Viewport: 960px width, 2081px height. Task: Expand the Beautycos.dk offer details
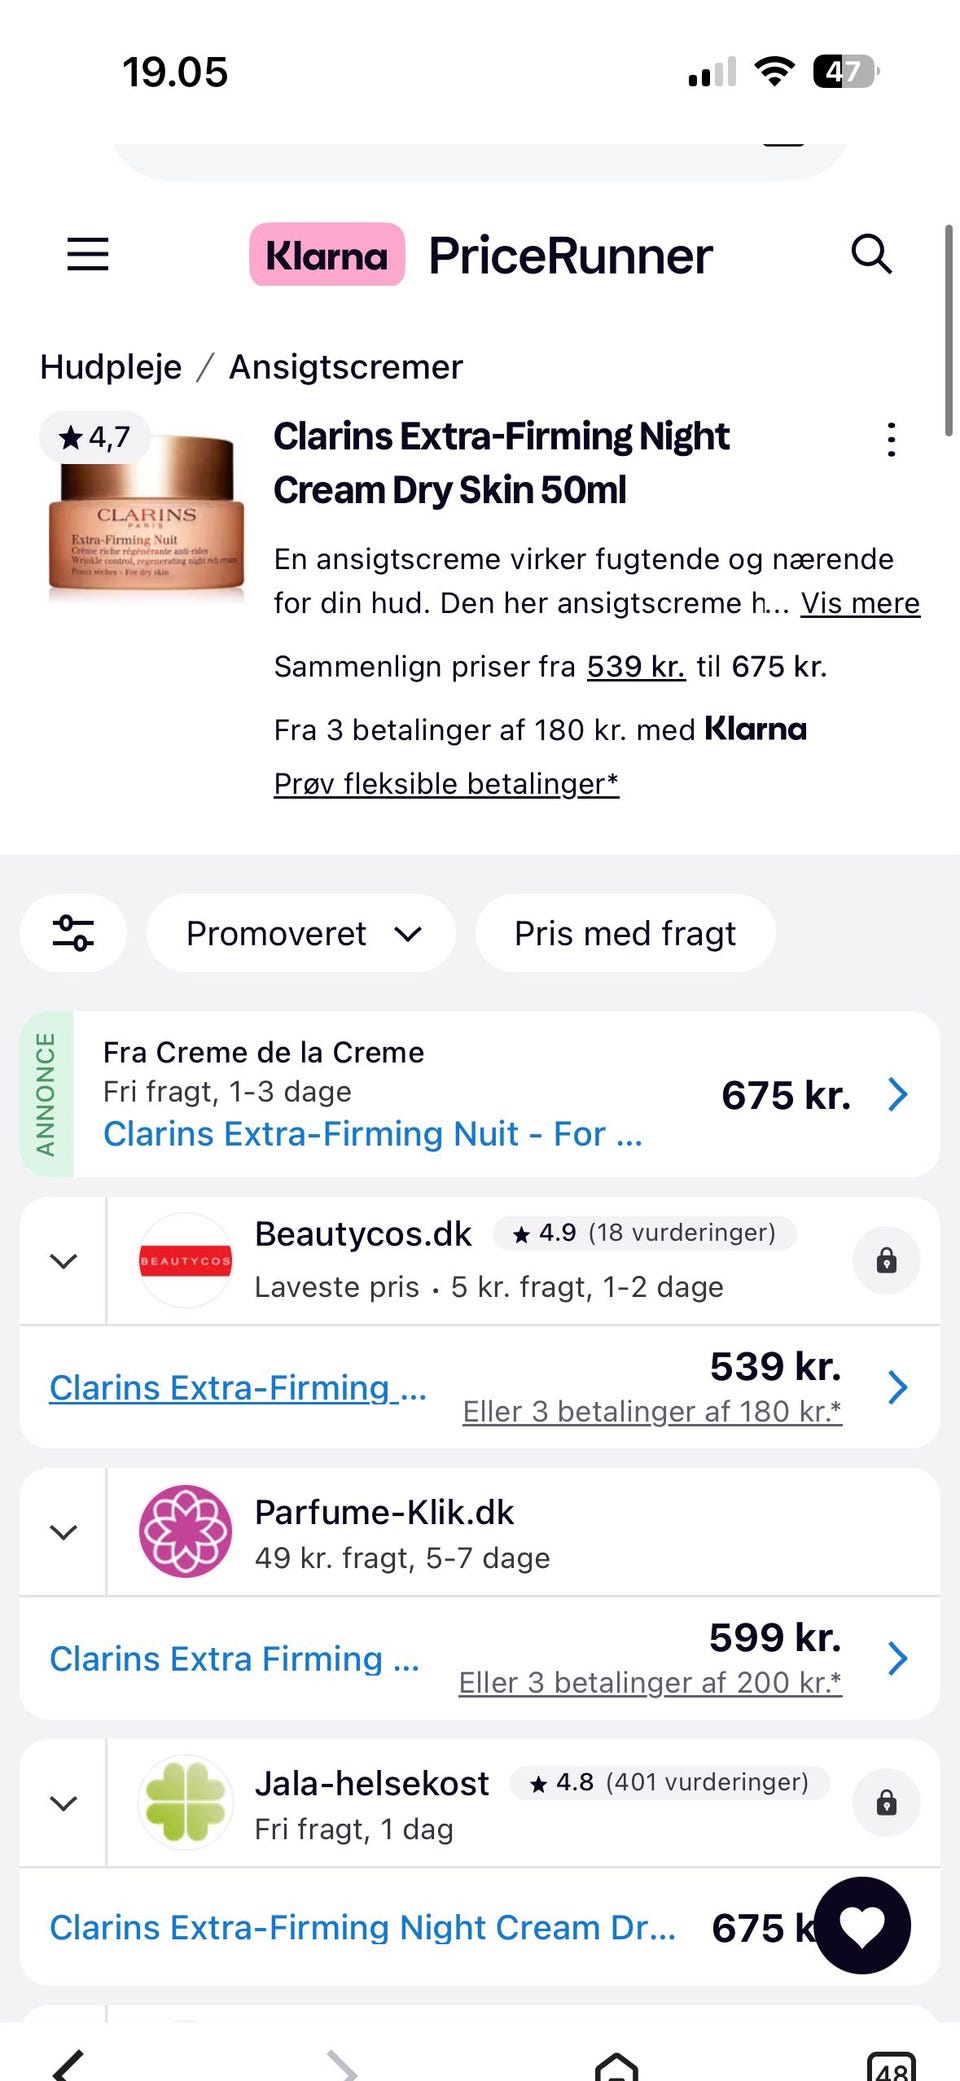point(63,1261)
